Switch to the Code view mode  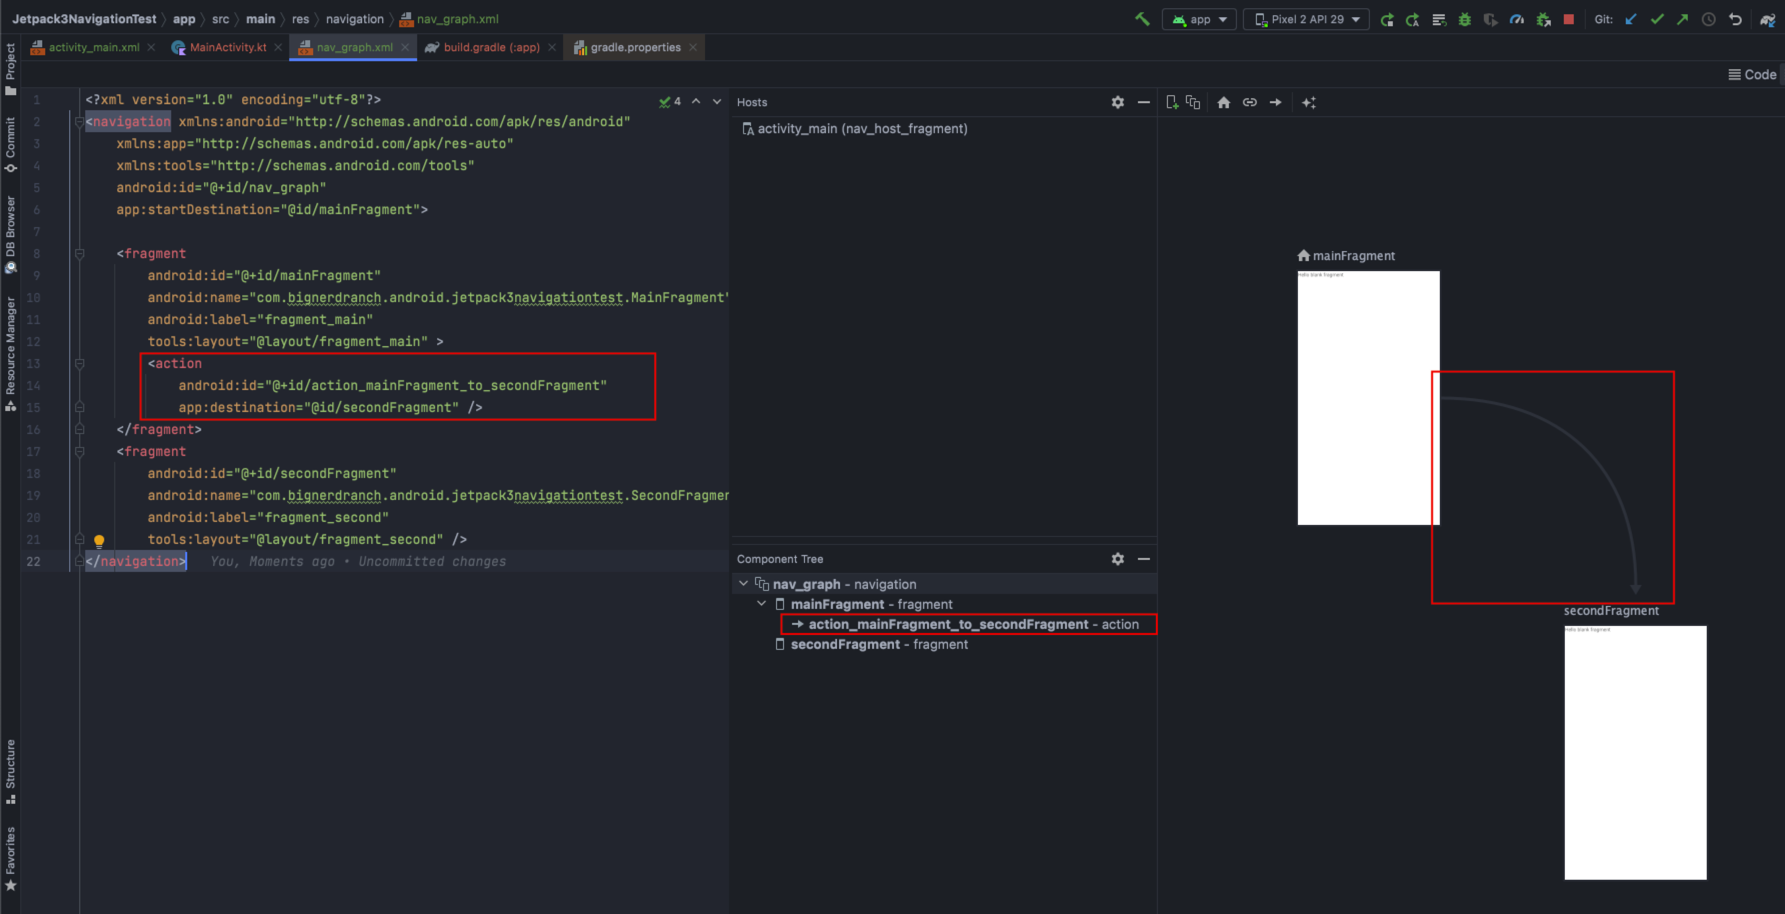pyautogui.click(x=1752, y=75)
